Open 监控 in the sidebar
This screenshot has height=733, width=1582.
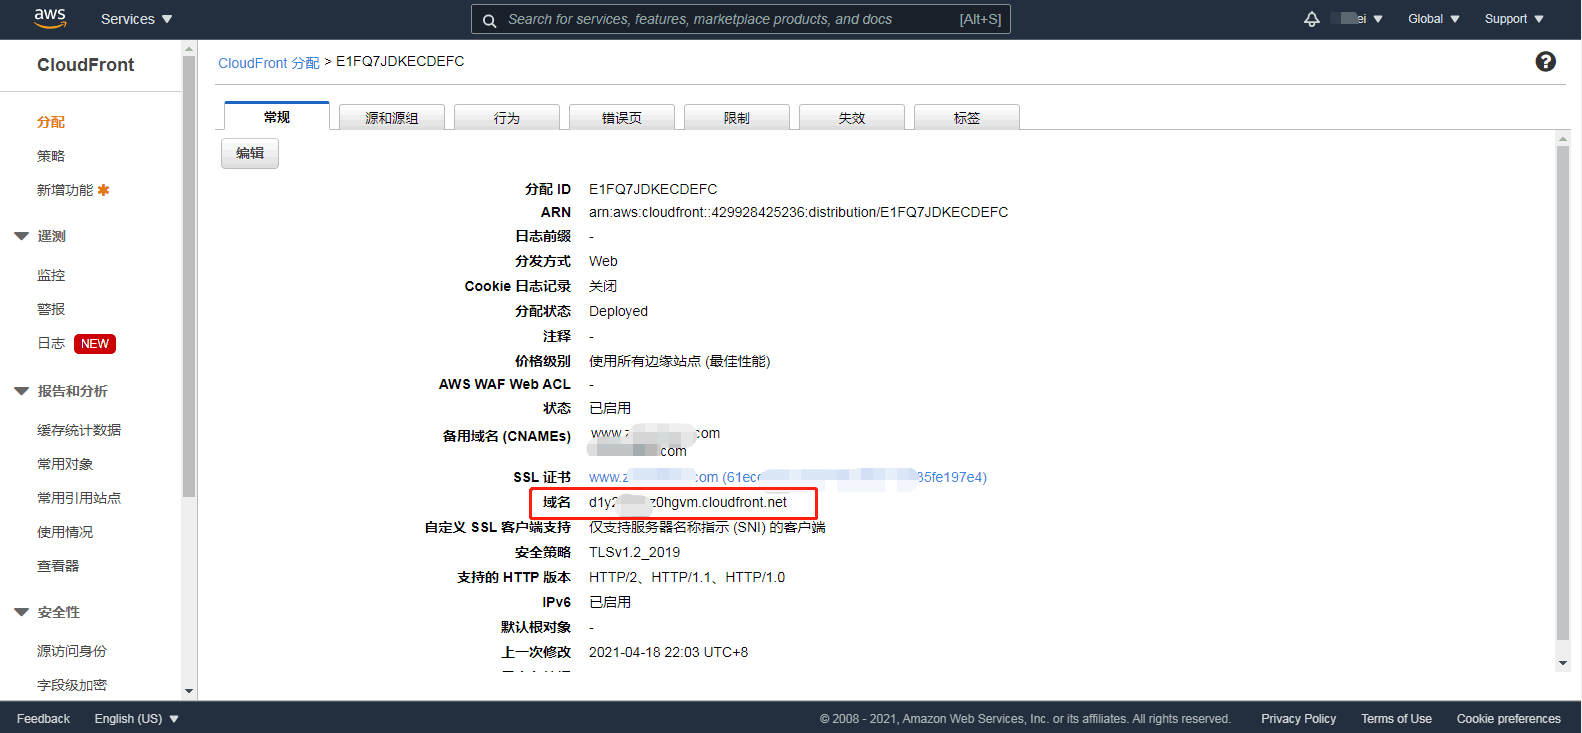51,275
